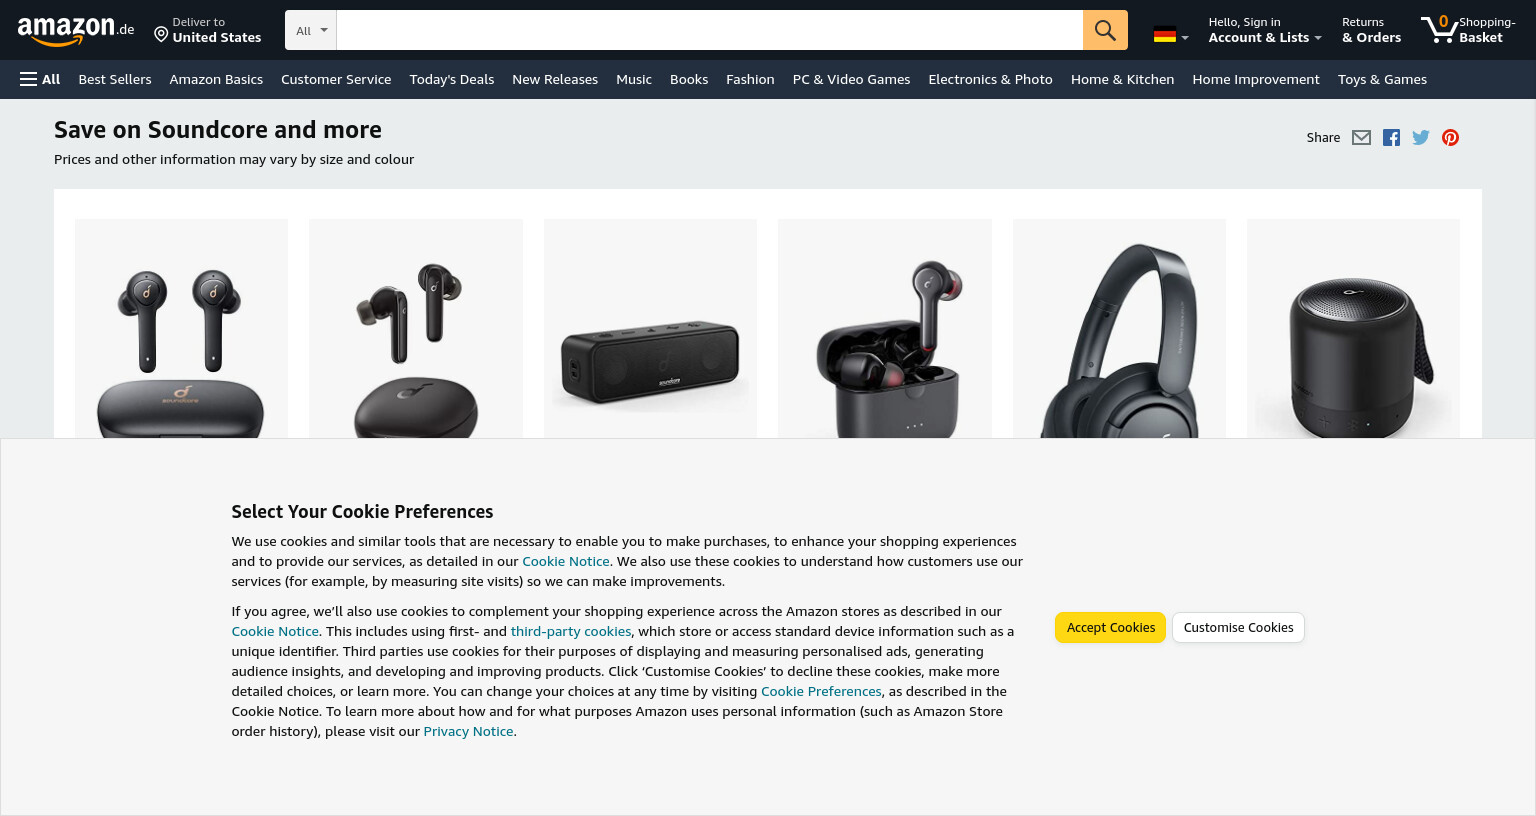Click the Customise Cookies button
The width and height of the screenshot is (1536, 816).
pyautogui.click(x=1238, y=628)
